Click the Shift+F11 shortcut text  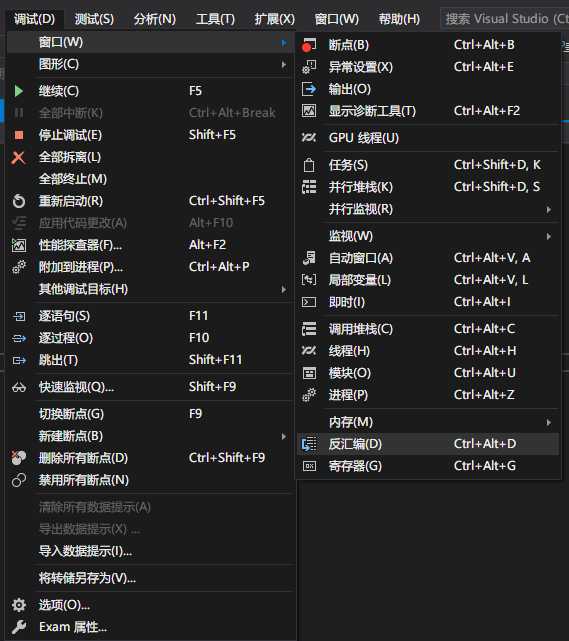point(215,360)
